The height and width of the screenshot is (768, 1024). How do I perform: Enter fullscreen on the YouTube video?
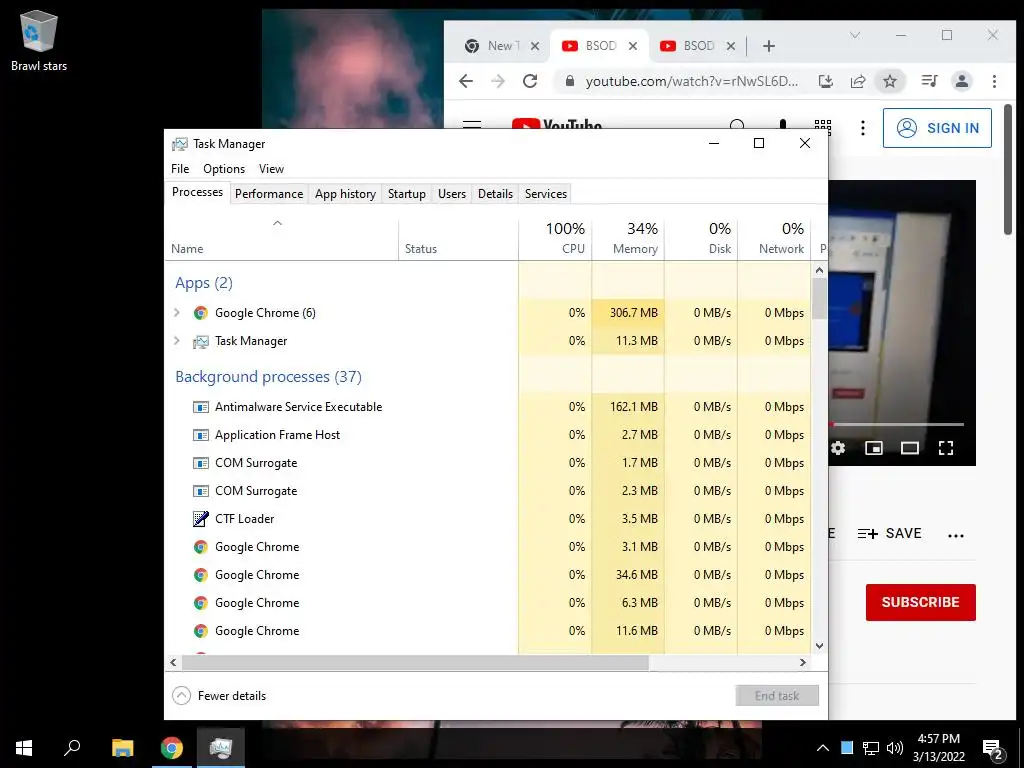click(946, 448)
